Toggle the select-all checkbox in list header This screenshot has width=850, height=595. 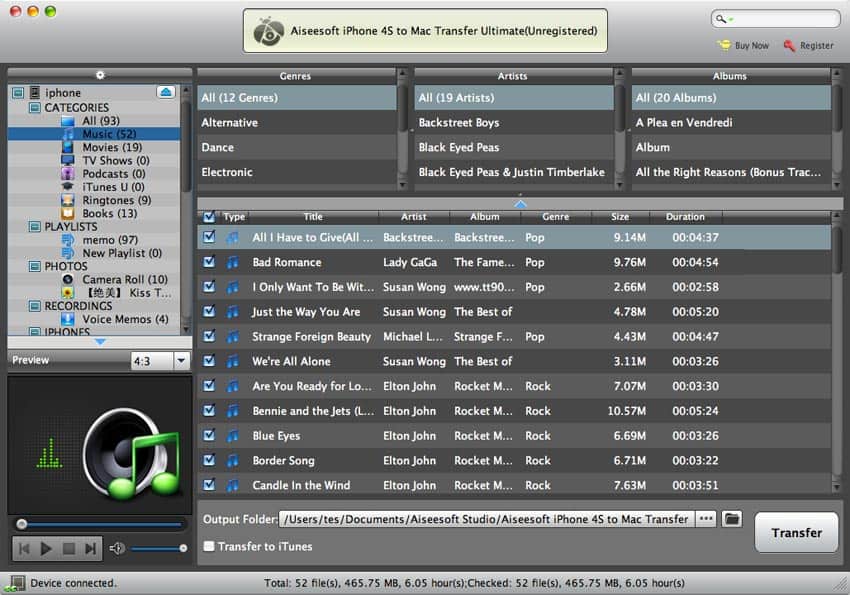pyautogui.click(x=209, y=217)
